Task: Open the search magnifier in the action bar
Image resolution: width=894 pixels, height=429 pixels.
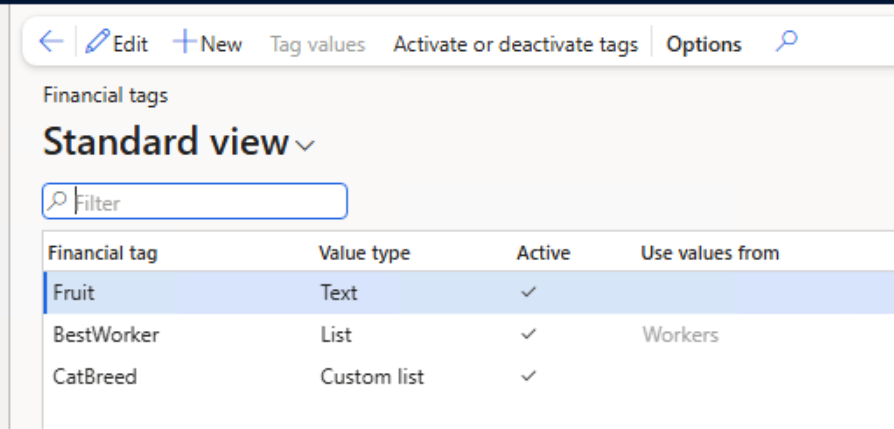Action: [x=786, y=41]
